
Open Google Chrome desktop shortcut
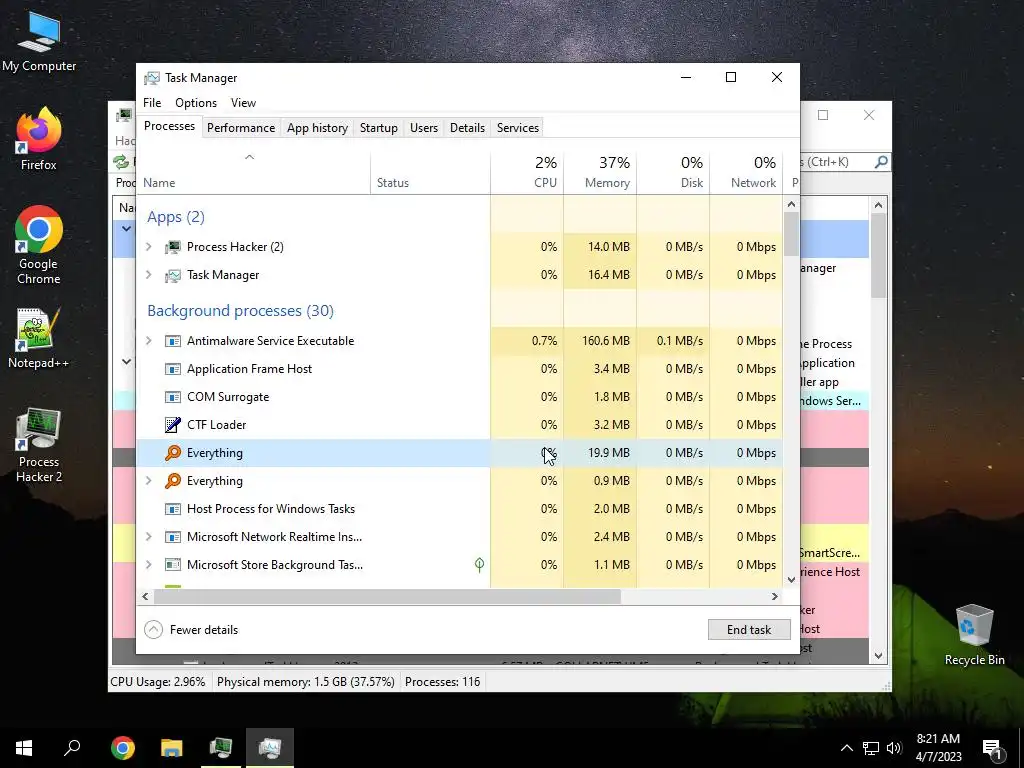click(x=39, y=246)
